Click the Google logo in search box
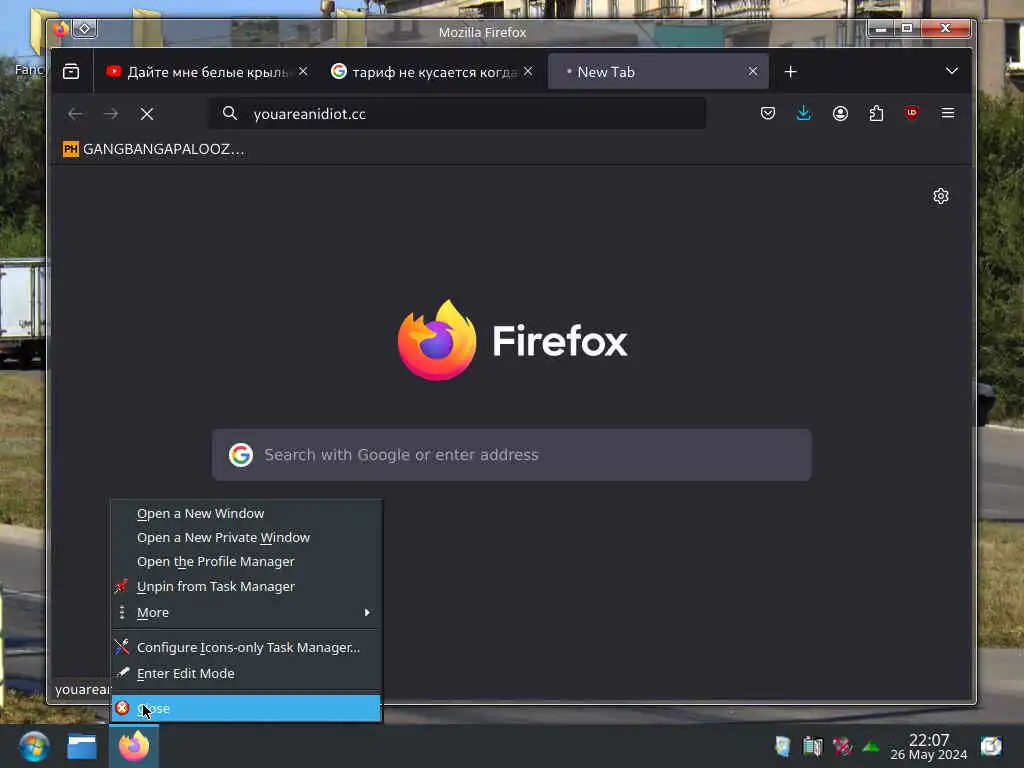Image resolution: width=1024 pixels, height=768 pixels. [x=240, y=455]
